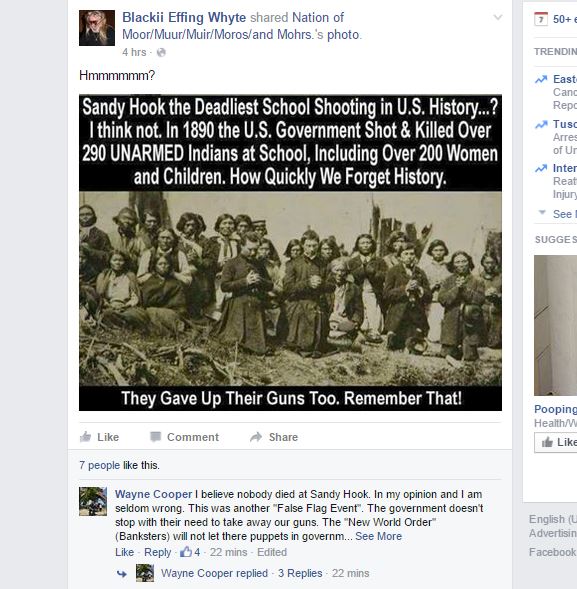Click the calendar events icon in sidebar
Viewport: 577px width, 589px height.
(541, 19)
